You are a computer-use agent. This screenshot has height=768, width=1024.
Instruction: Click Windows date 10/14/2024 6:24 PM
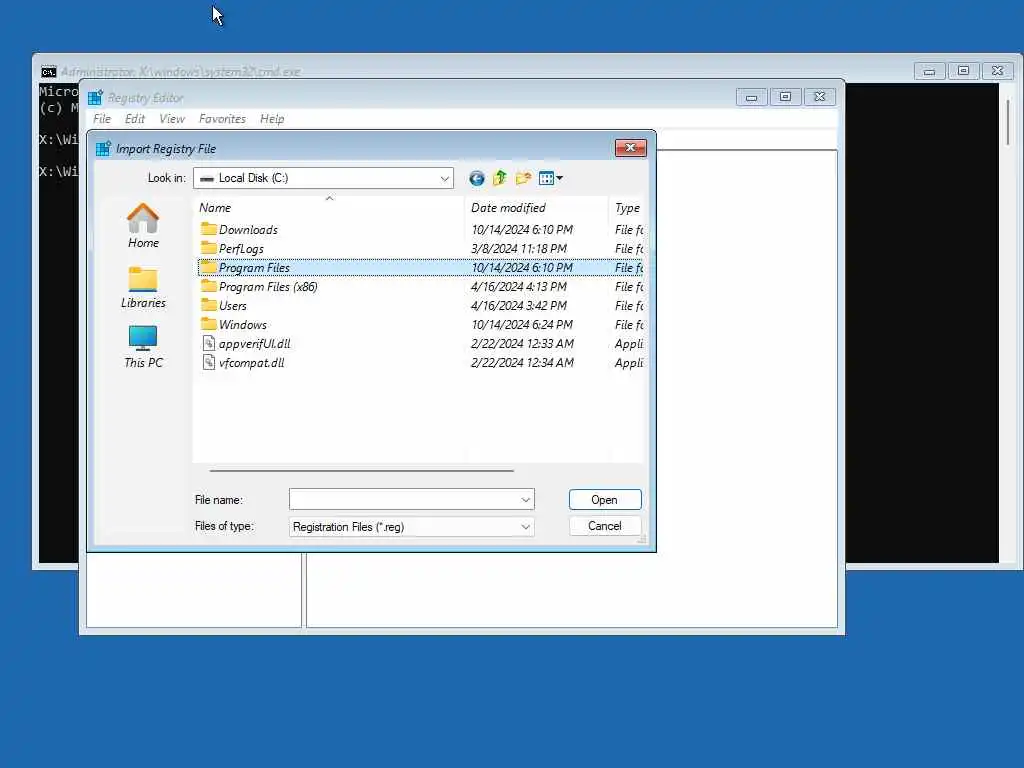coord(522,325)
